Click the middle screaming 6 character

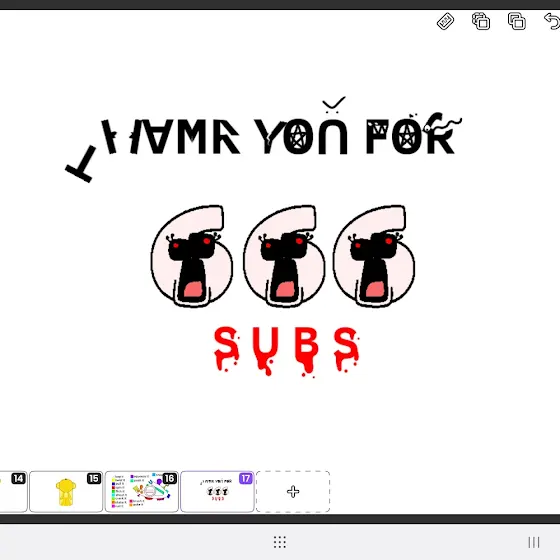284,256
